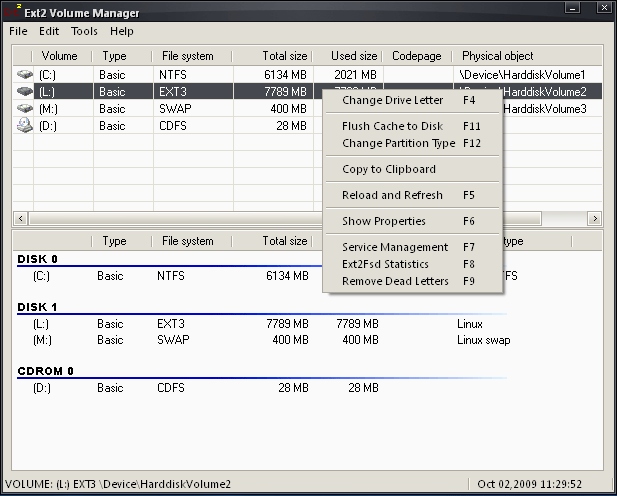
Task: Click the 6134 MB total size in top list
Action: (x=285, y=74)
